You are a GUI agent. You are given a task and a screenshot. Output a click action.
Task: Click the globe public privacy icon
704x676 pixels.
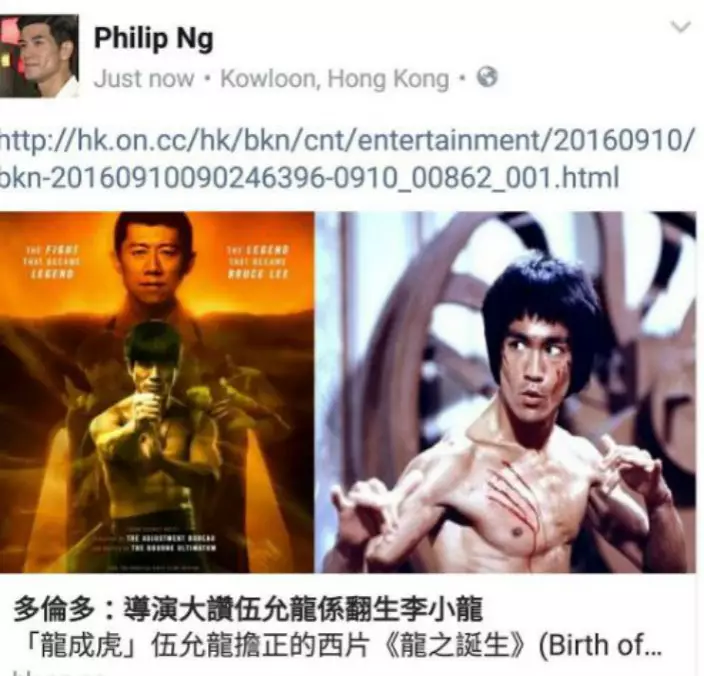(487, 77)
